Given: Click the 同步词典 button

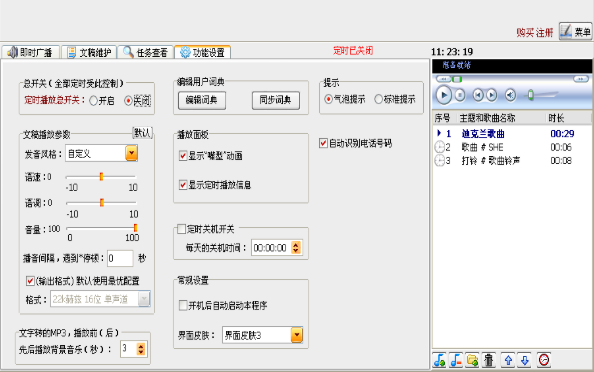Looking at the screenshot, I should (x=276, y=100).
